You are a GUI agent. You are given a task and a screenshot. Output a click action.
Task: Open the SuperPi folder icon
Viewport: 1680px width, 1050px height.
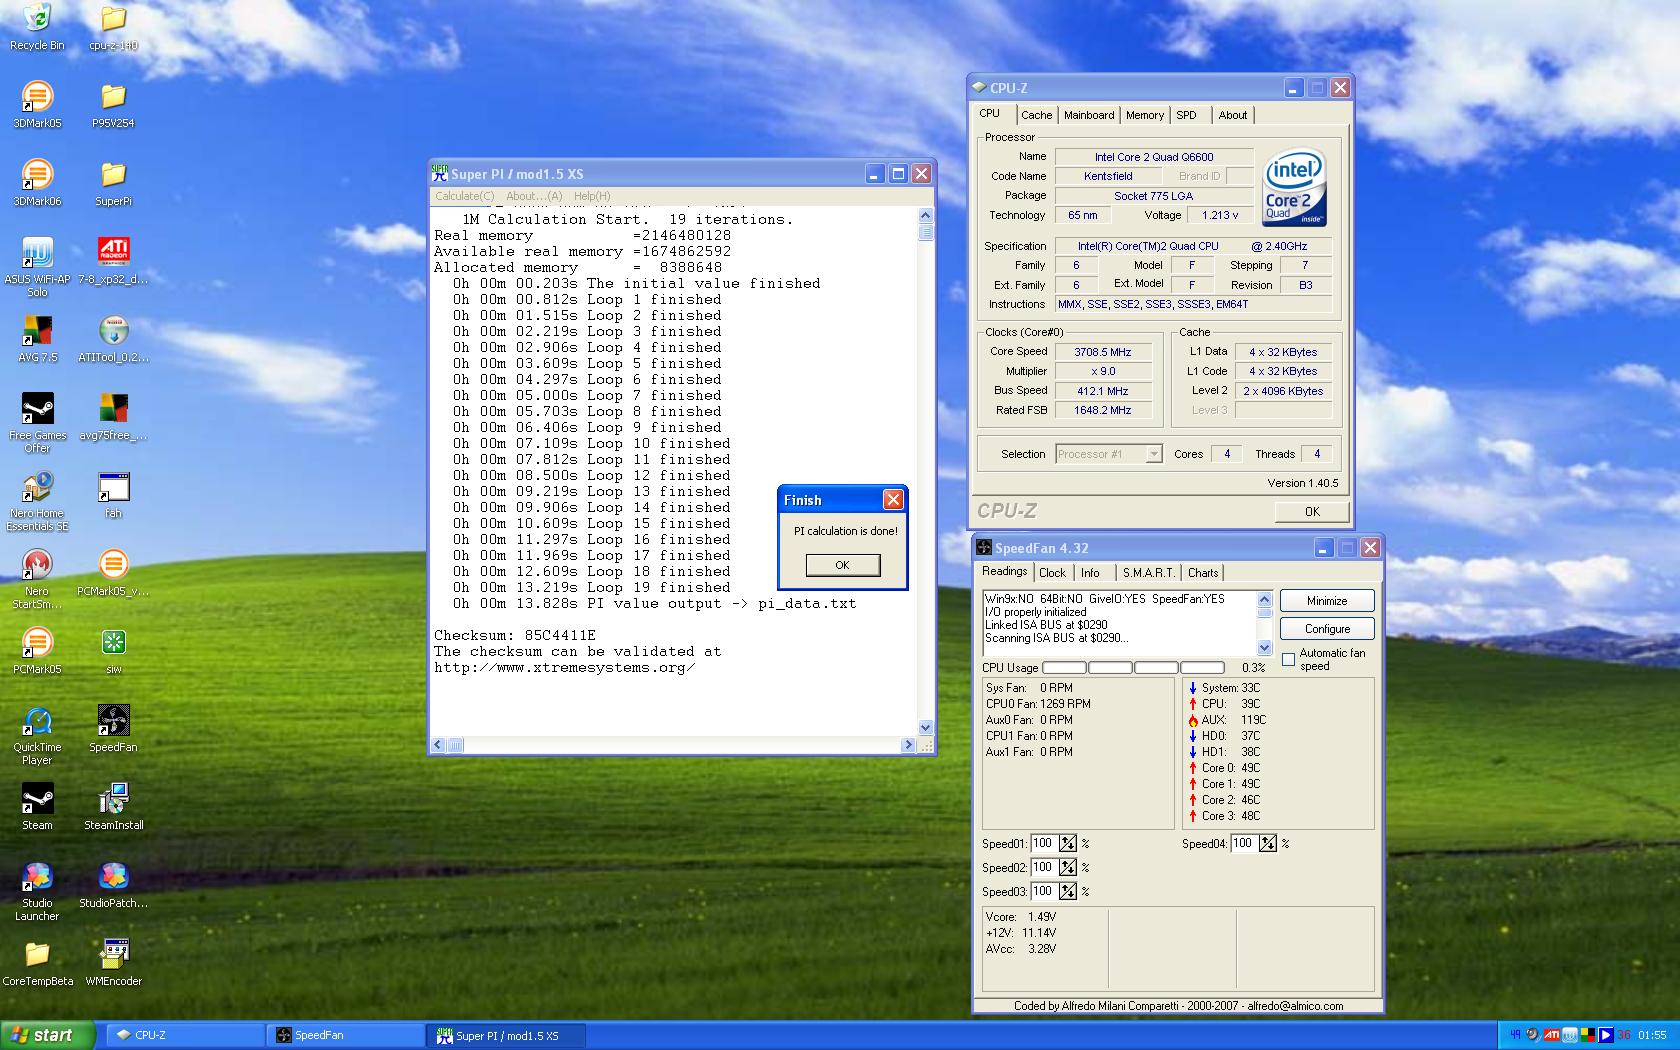tap(113, 175)
